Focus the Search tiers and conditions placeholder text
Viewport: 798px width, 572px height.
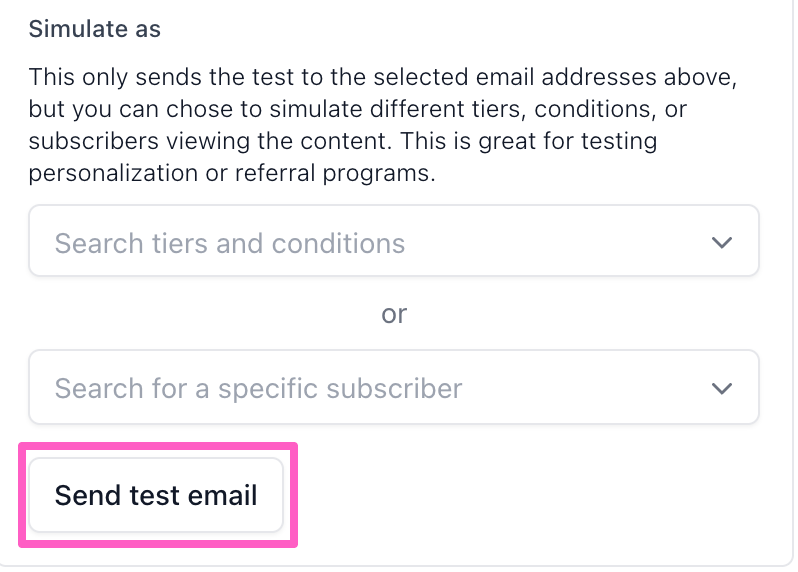[x=230, y=242]
